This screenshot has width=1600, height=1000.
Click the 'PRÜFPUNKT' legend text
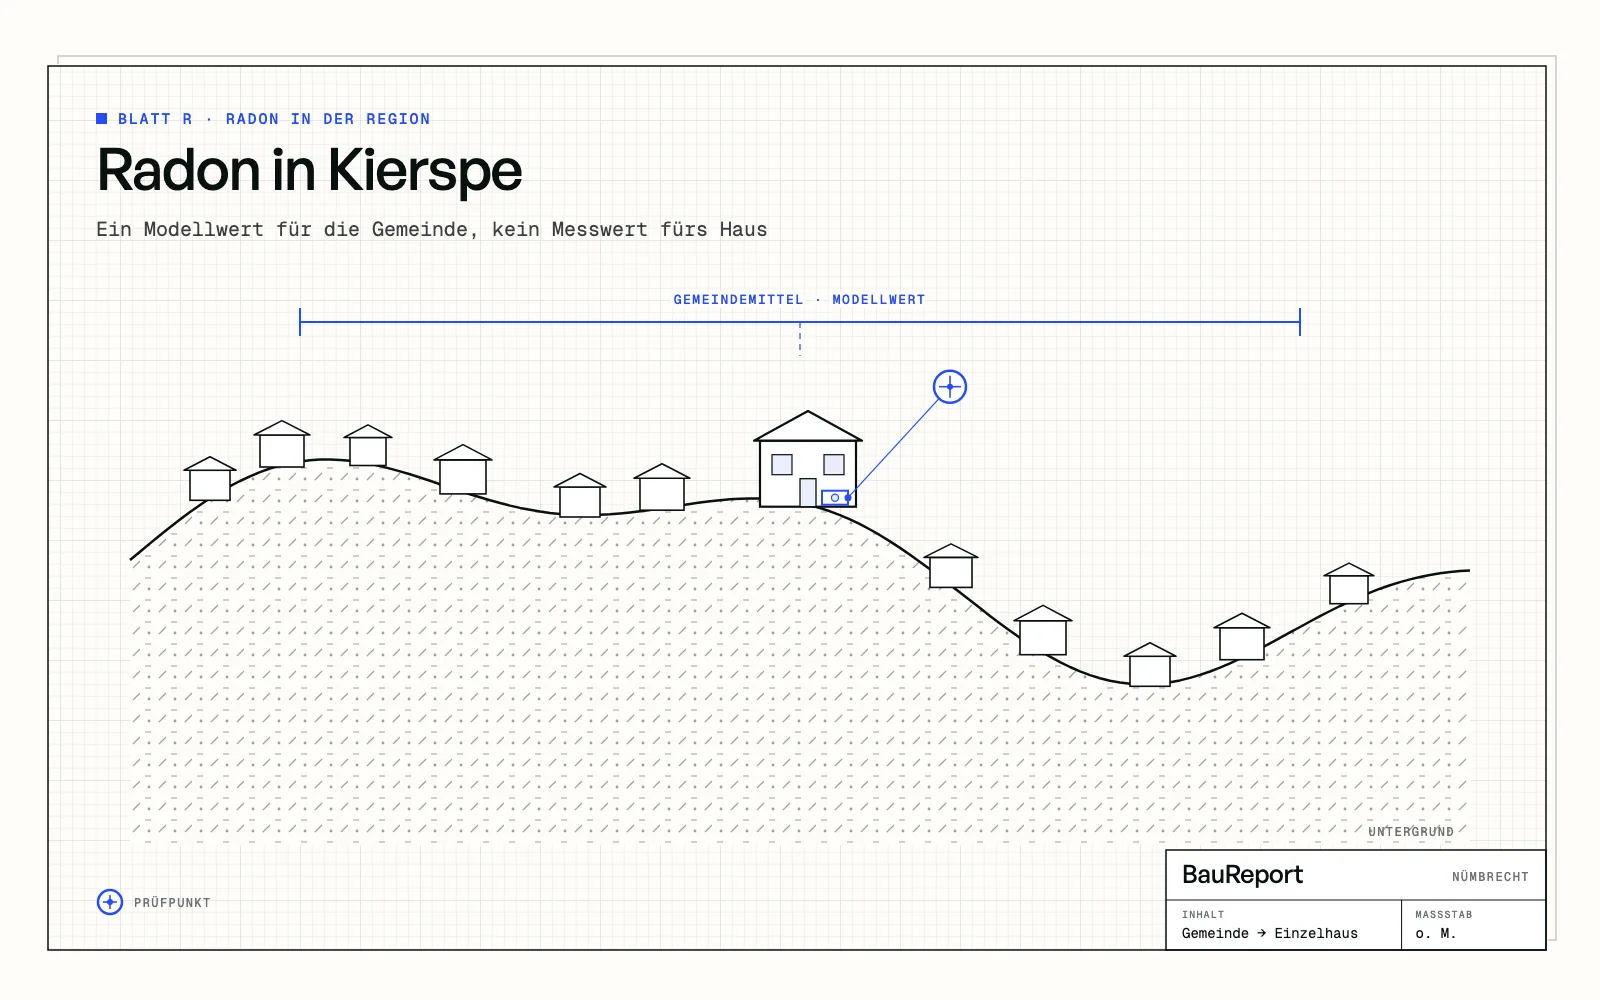[x=172, y=902]
